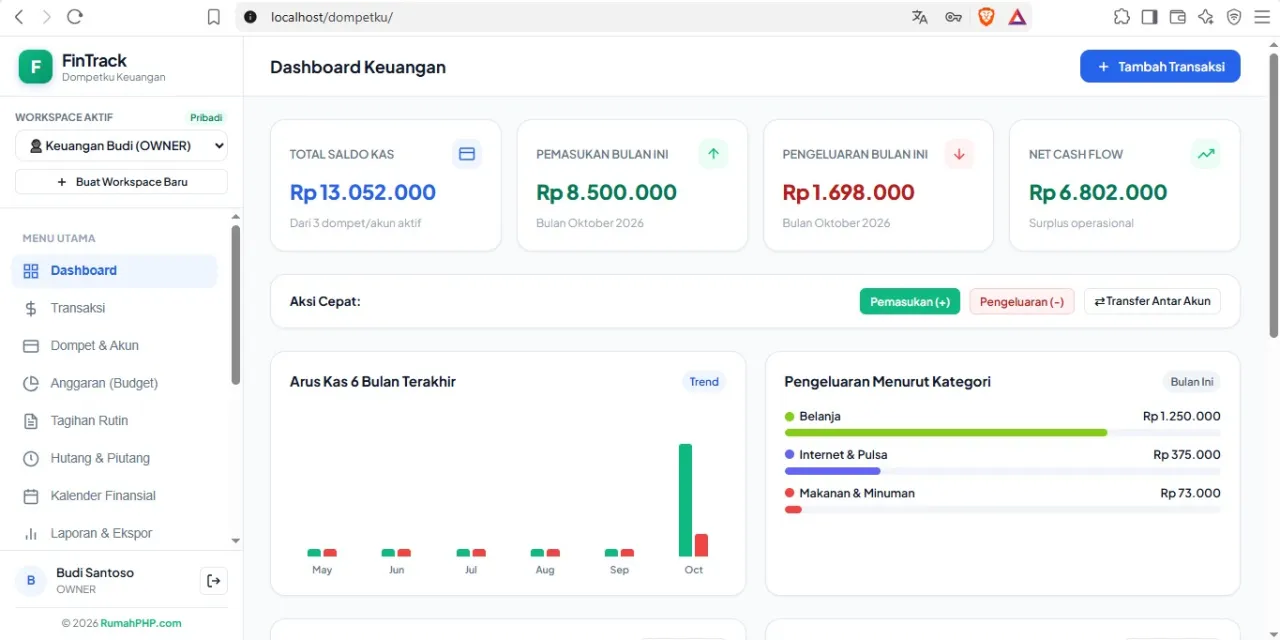Image resolution: width=1280 pixels, height=640 pixels.
Task: Click the green up-arrow Pemasukan icon
Action: [x=713, y=154]
